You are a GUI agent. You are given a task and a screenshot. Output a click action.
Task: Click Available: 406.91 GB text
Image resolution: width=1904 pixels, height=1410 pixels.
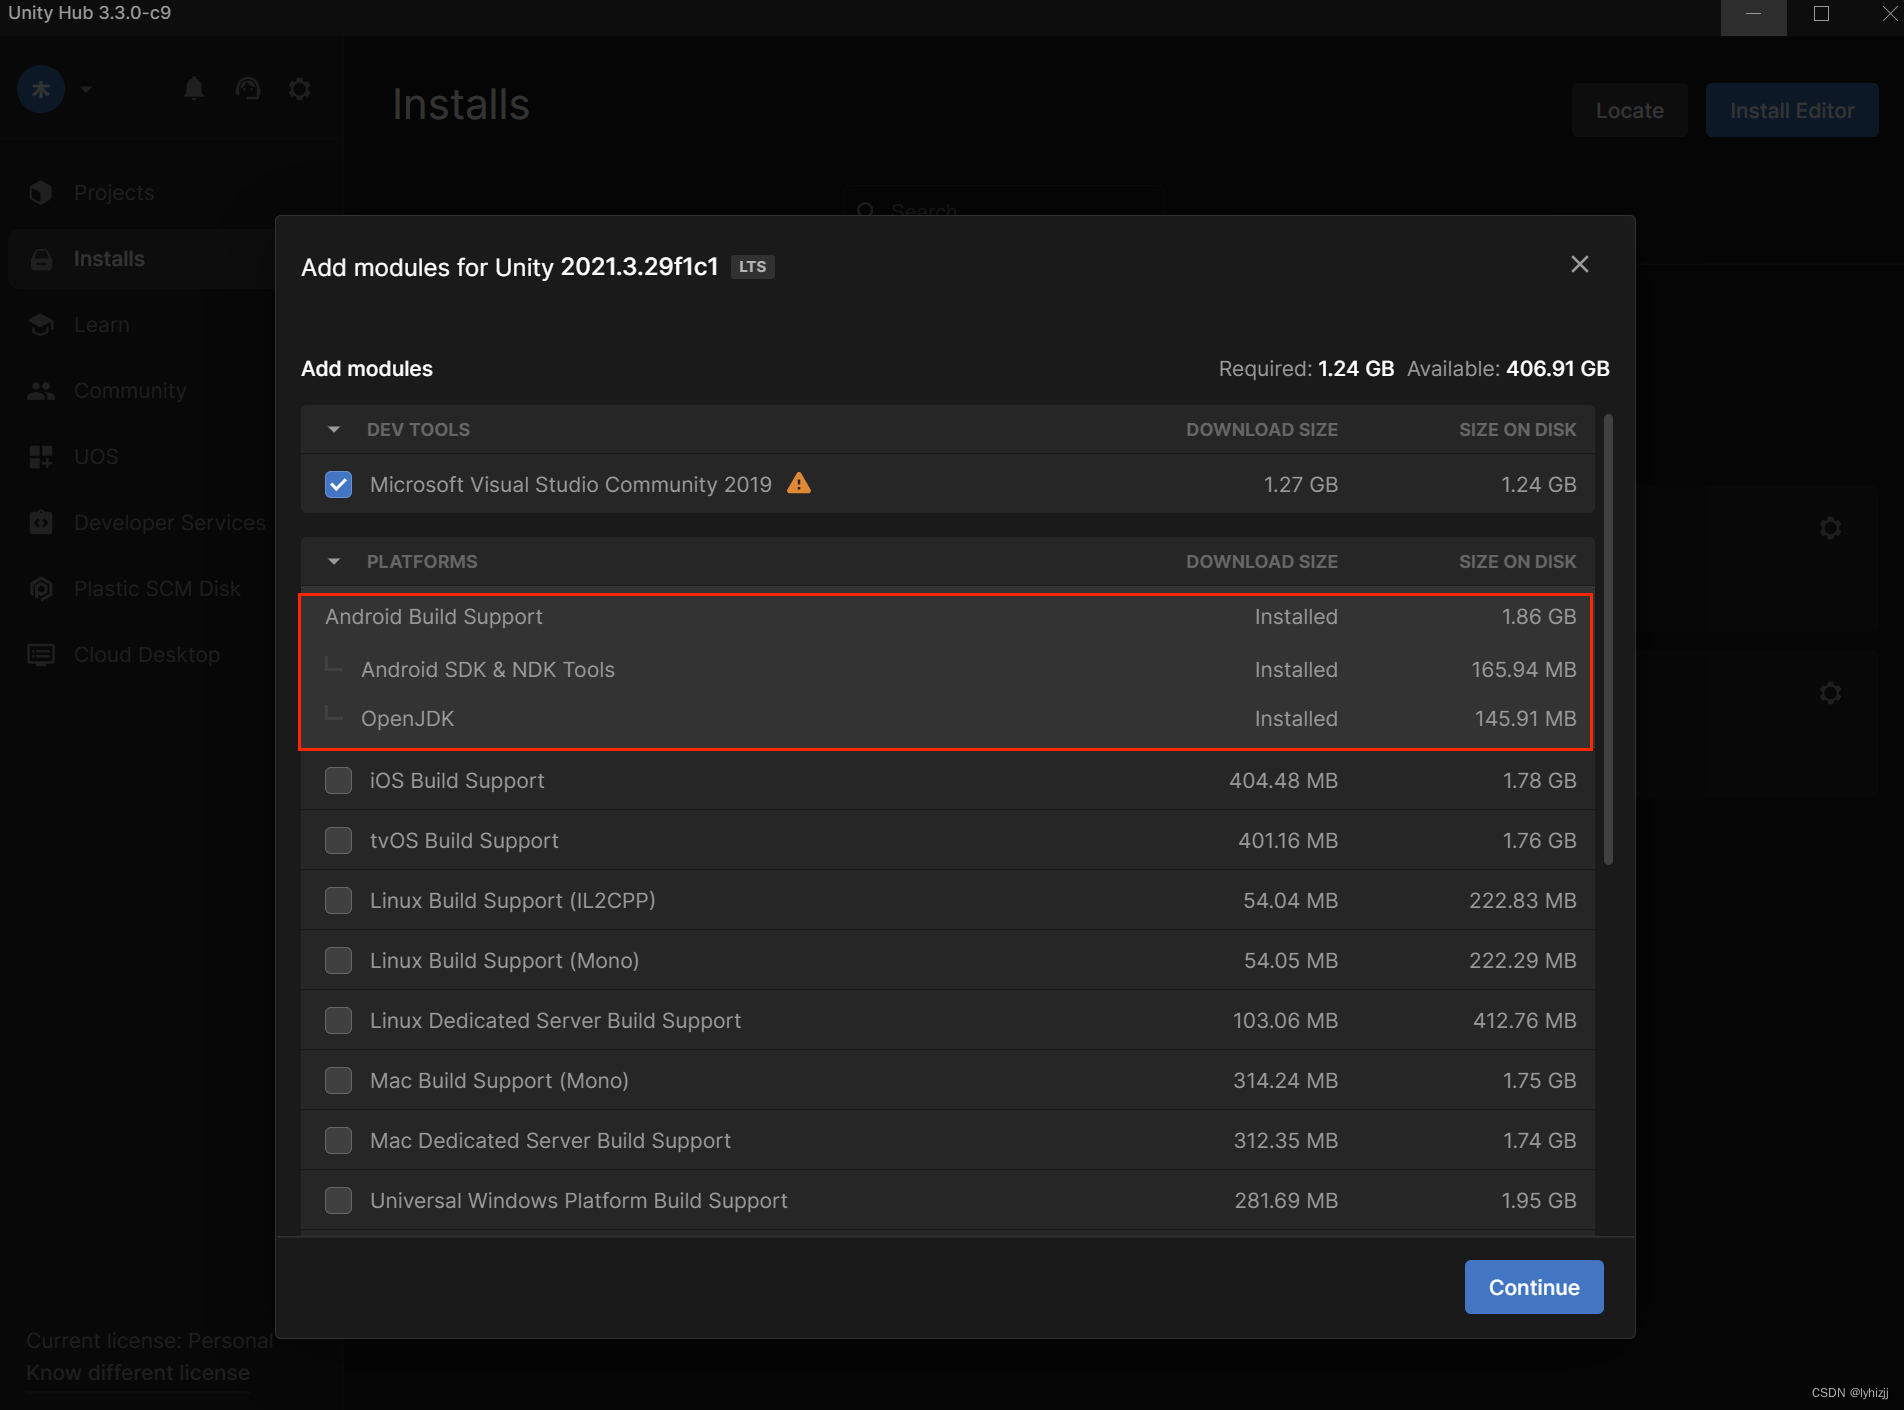[1508, 369]
